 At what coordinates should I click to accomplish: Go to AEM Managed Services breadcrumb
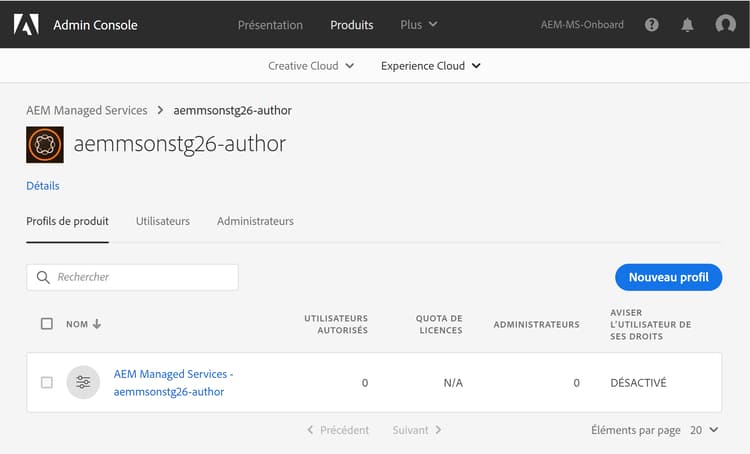[x=87, y=110]
